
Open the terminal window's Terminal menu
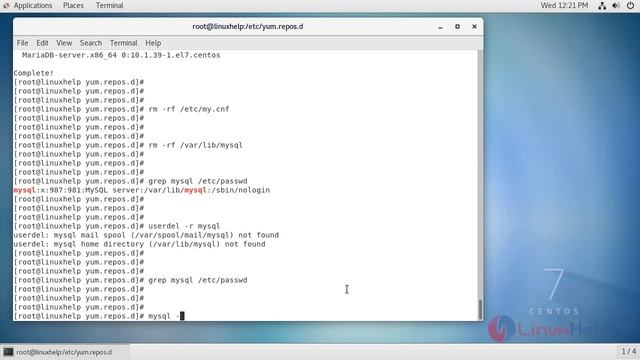[x=123, y=43]
